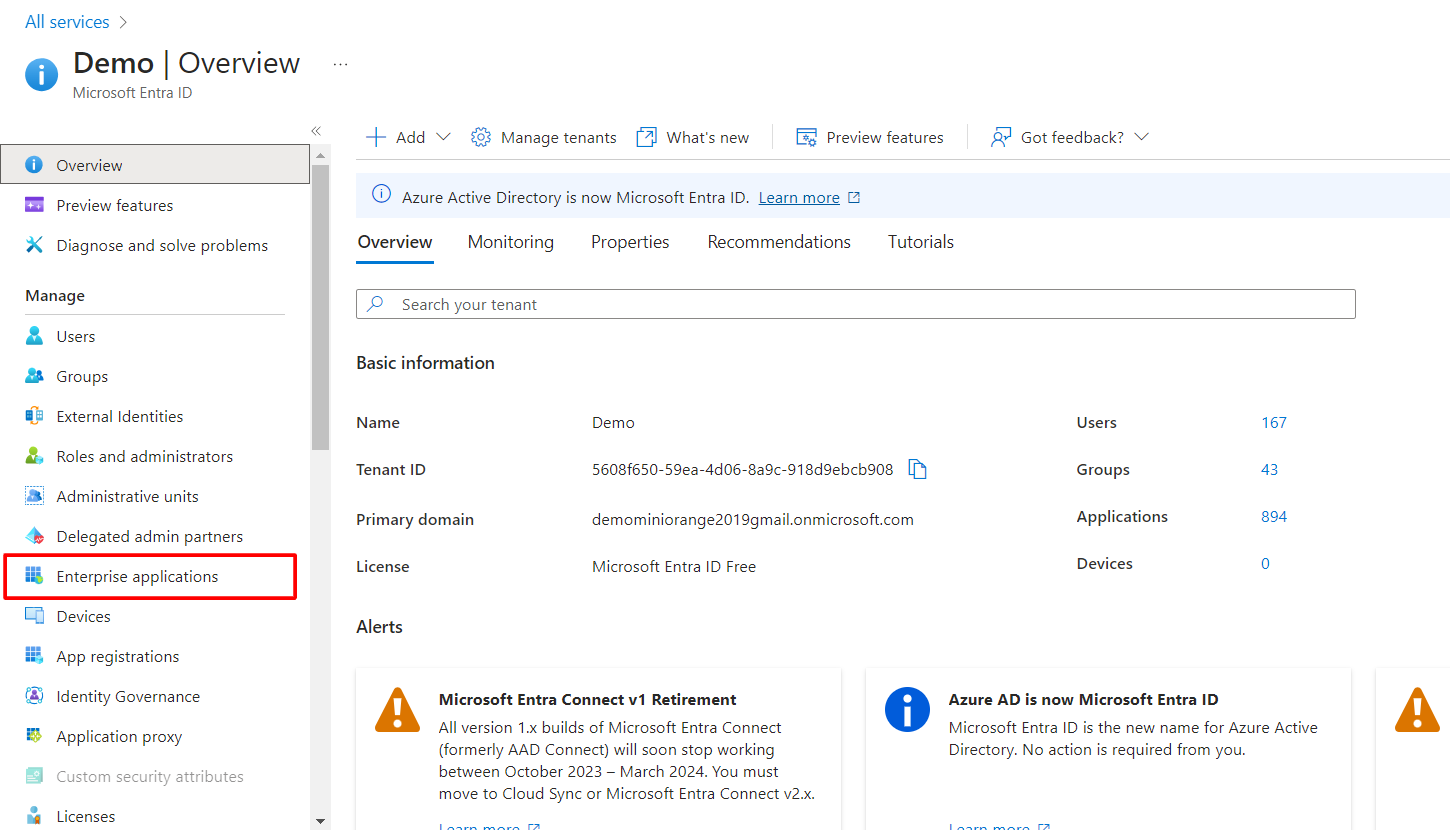Open the Applications count 894 link
Screen dimensions: 1450x830
[1274, 516]
